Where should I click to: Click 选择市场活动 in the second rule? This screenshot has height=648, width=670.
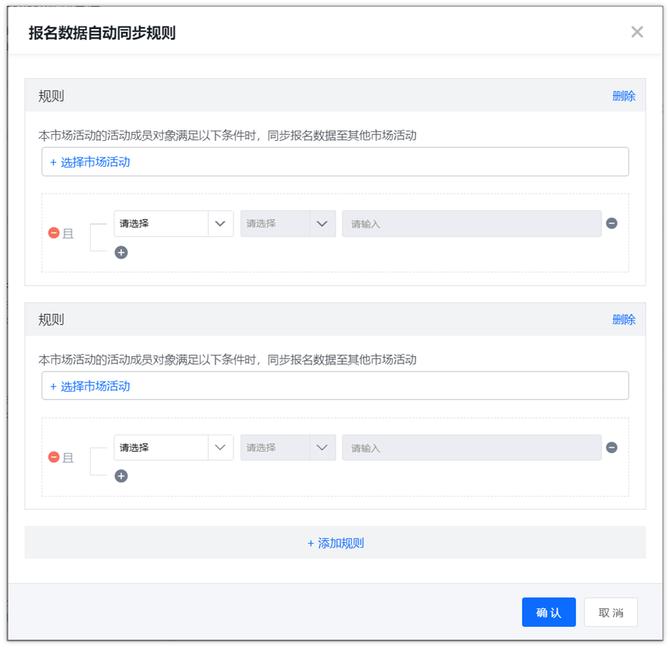(90, 386)
